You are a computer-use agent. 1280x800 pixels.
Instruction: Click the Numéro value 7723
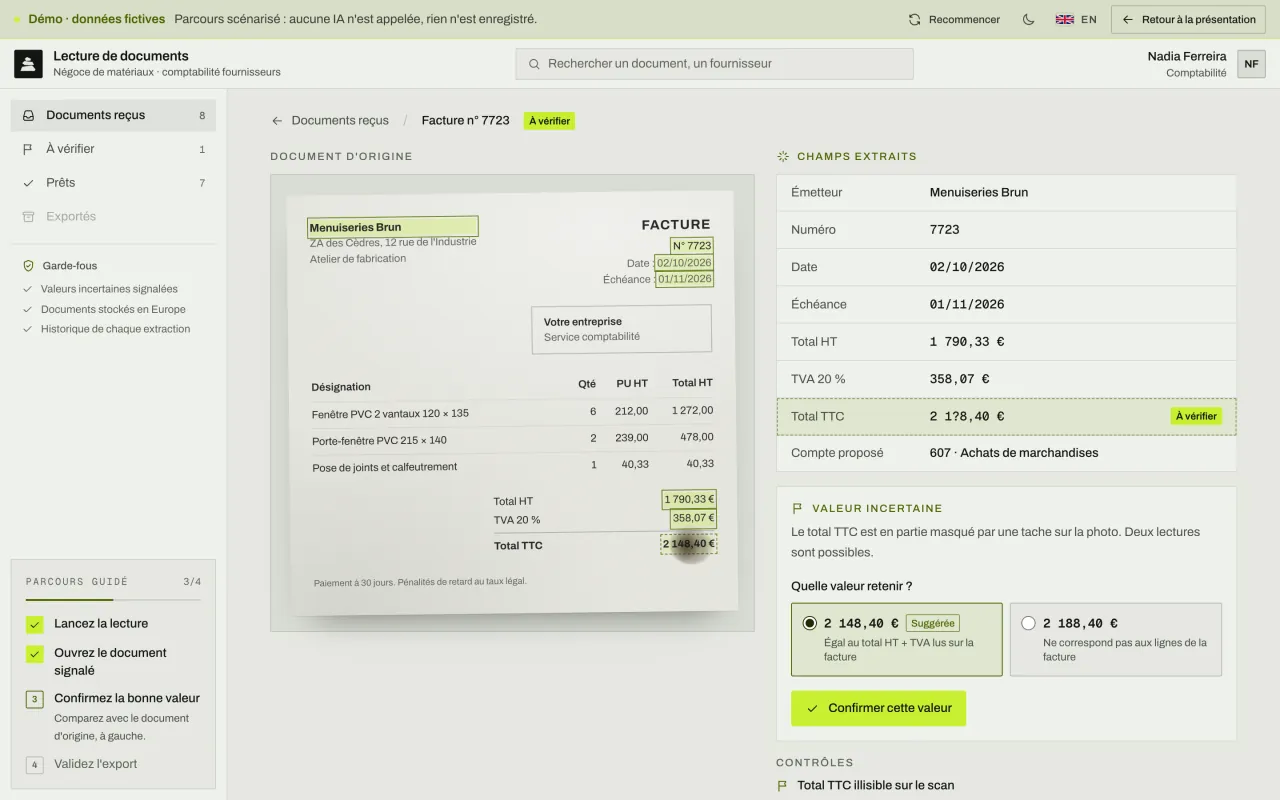click(944, 230)
